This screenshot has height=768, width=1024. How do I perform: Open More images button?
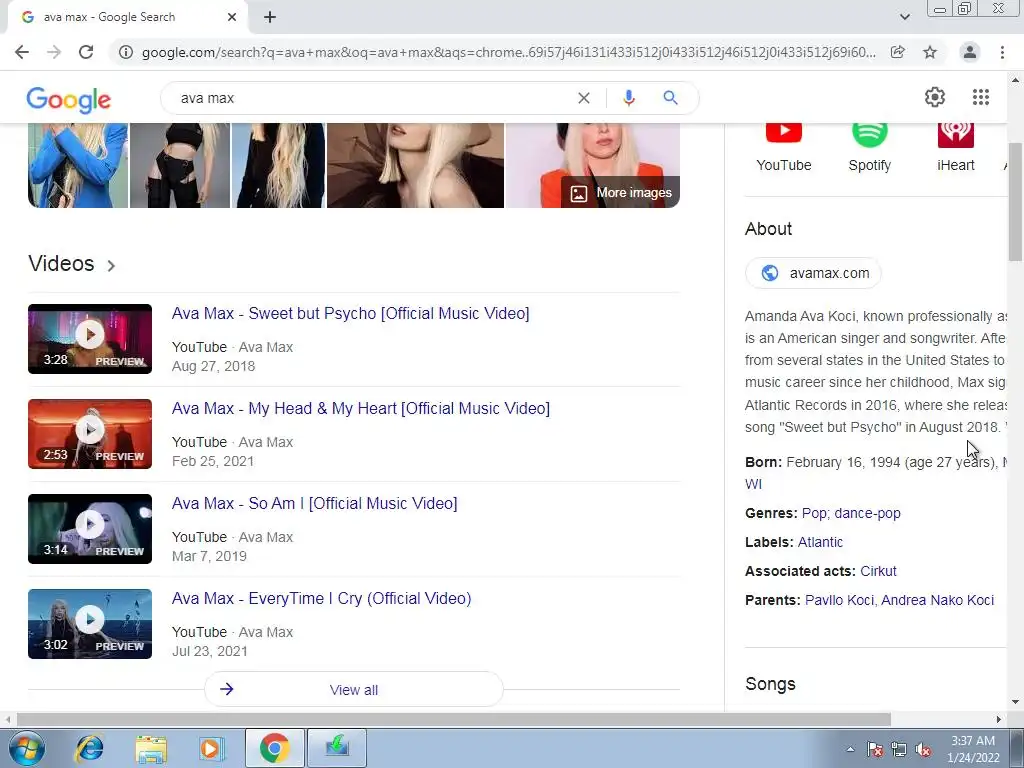(620, 193)
